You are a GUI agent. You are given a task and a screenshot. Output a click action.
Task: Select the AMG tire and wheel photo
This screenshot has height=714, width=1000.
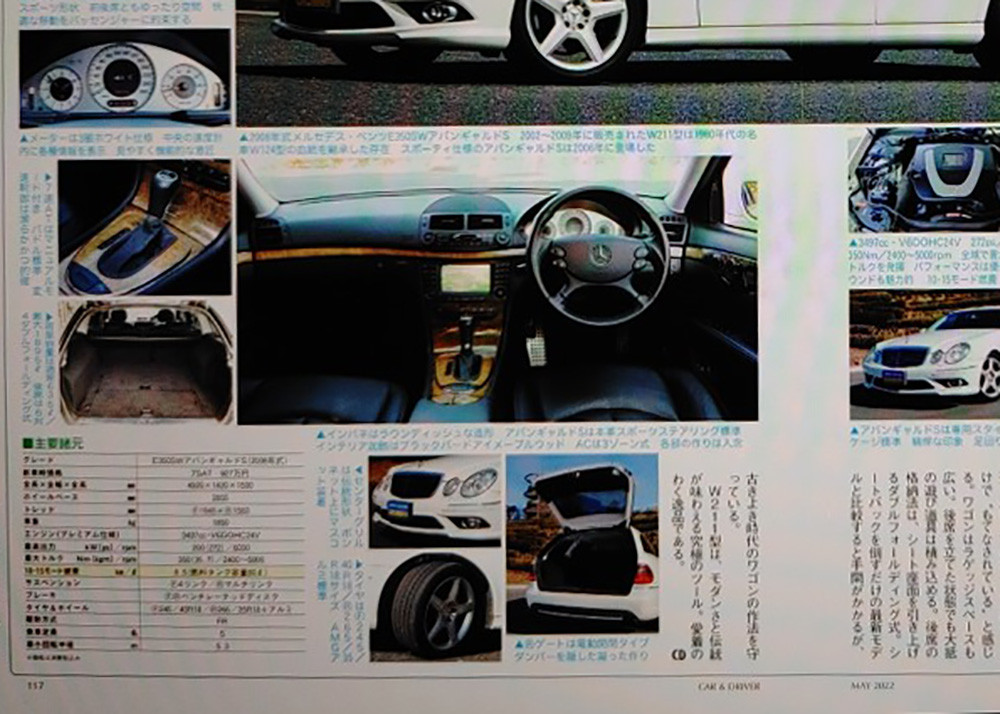coord(435,607)
